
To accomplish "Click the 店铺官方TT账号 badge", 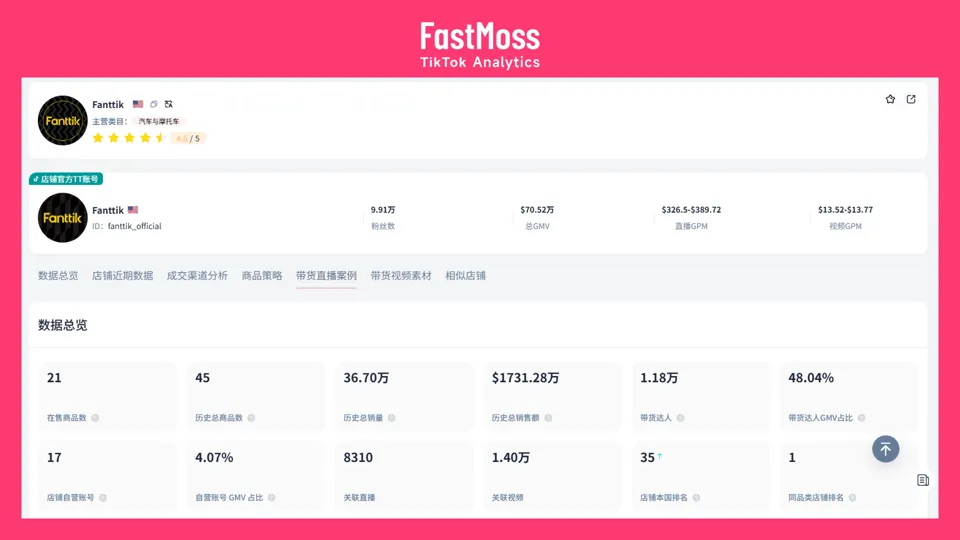I will point(66,179).
